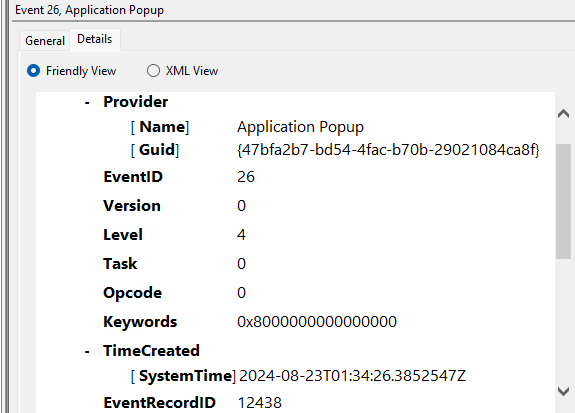Viewport: 575px width, 413px height.
Task: Select the Guid value {47bfa2b7-bd54...}
Action: coord(388,150)
